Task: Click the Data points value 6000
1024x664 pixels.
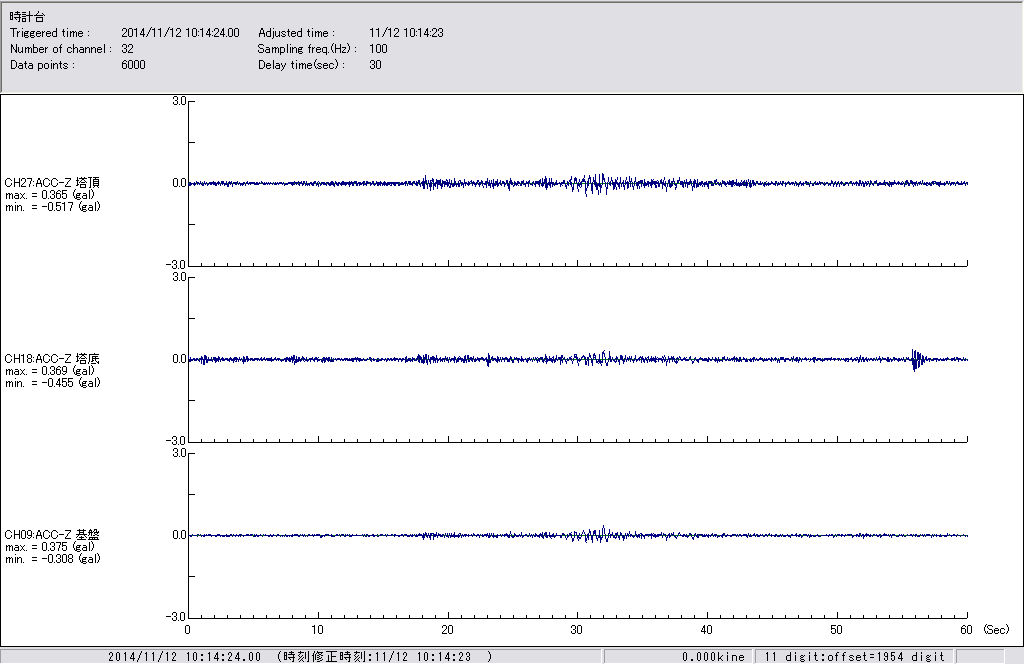Action: coord(133,65)
